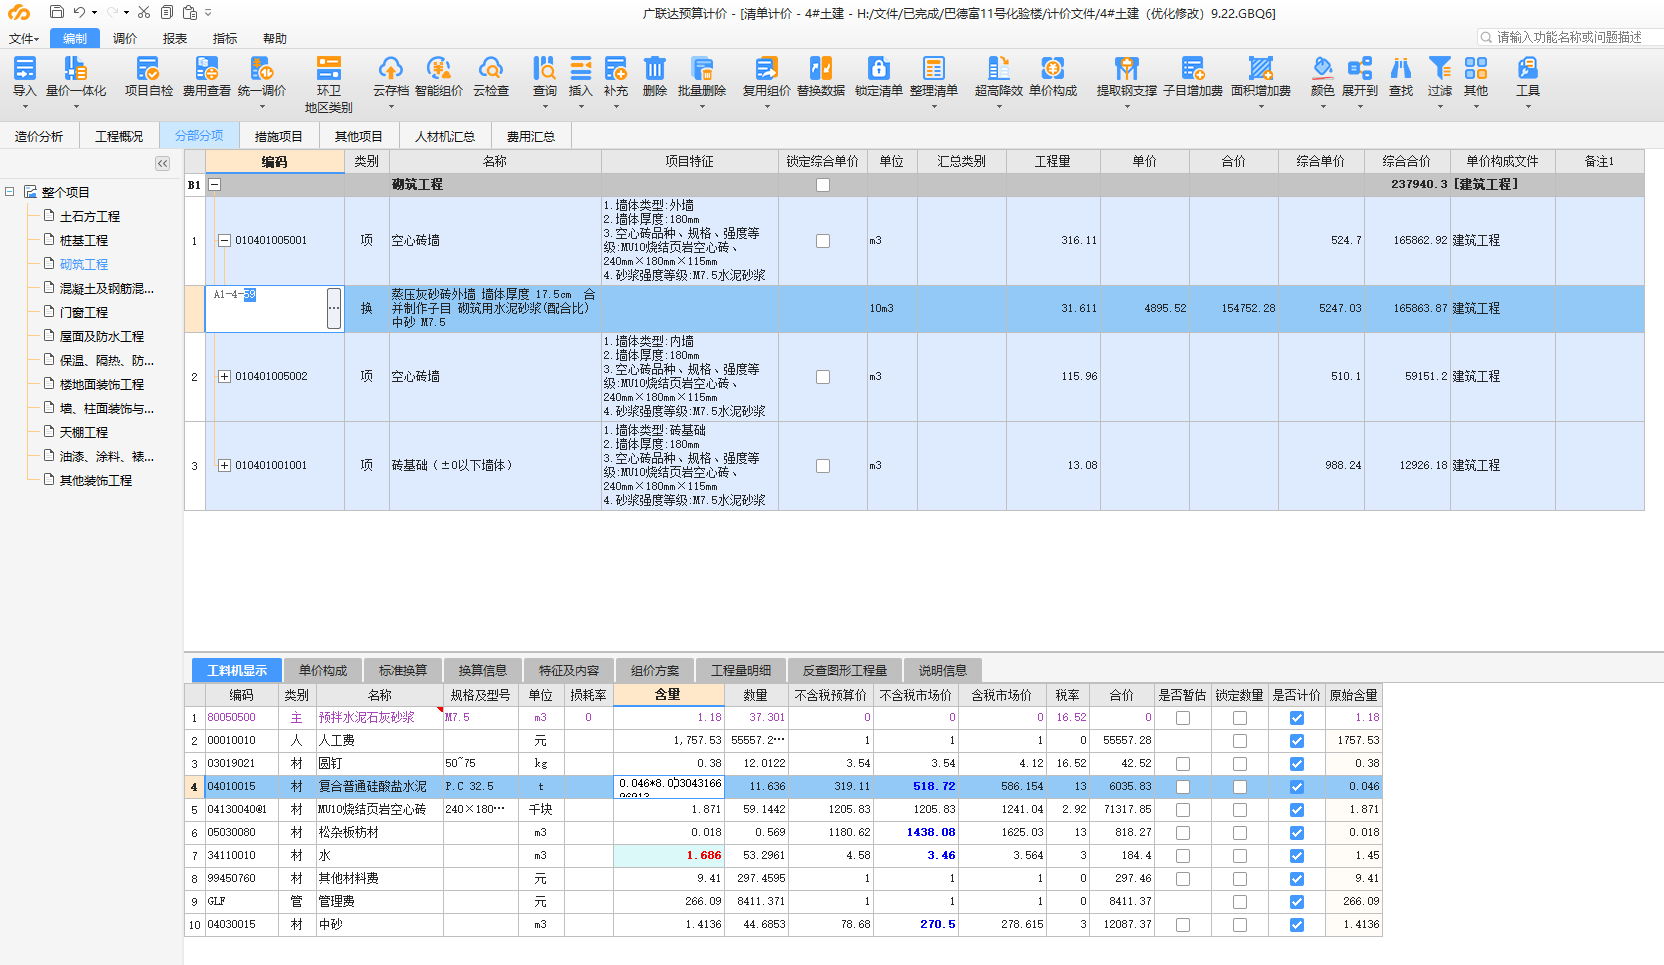The width and height of the screenshot is (1664, 965).
Task: Collapse the 砌筑工程 B1 section
Action: coord(214,185)
